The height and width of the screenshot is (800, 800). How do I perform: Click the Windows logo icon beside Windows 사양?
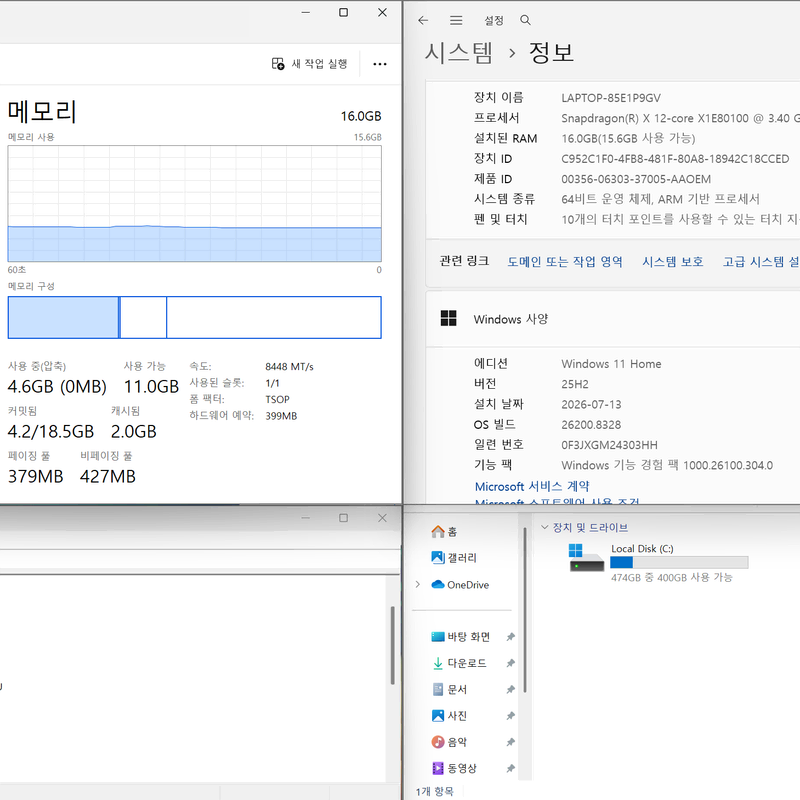click(448, 318)
